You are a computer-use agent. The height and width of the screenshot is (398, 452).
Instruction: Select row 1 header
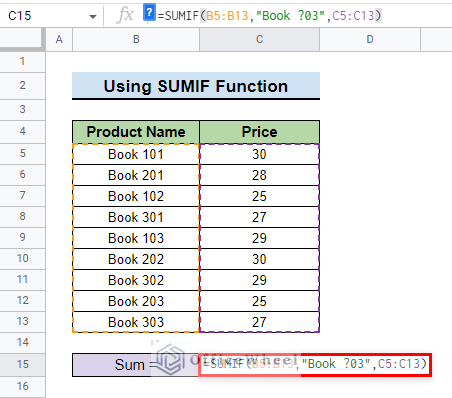click(22, 62)
